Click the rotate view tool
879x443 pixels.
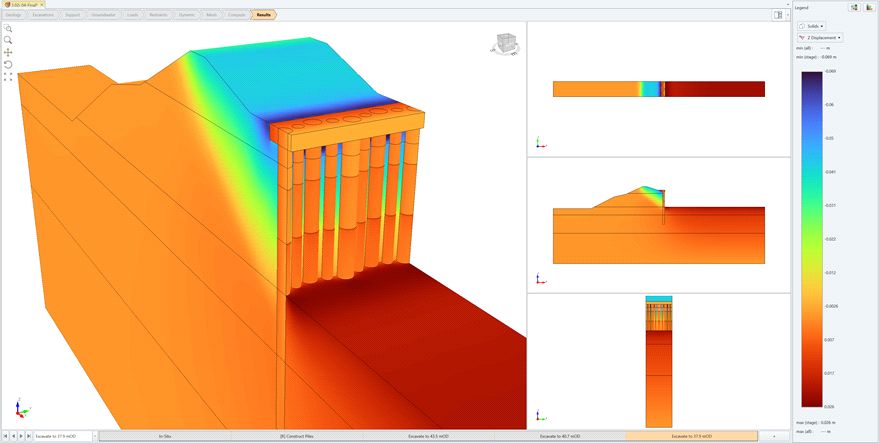click(x=8, y=64)
